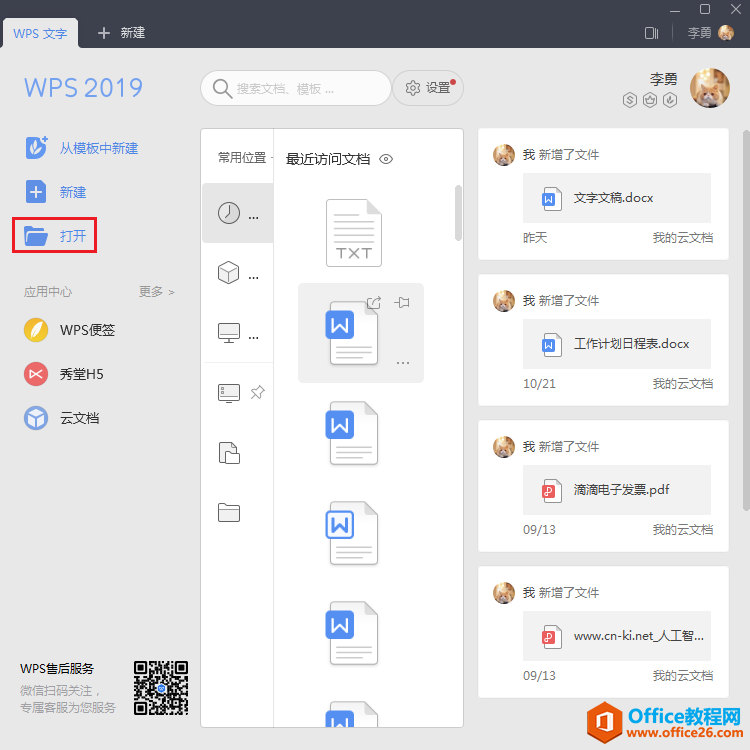Image resolution: width=750 pixels, height=750 pixels.
Task: Open the WPS便签 note app
Action: click(x=70, y=330)
